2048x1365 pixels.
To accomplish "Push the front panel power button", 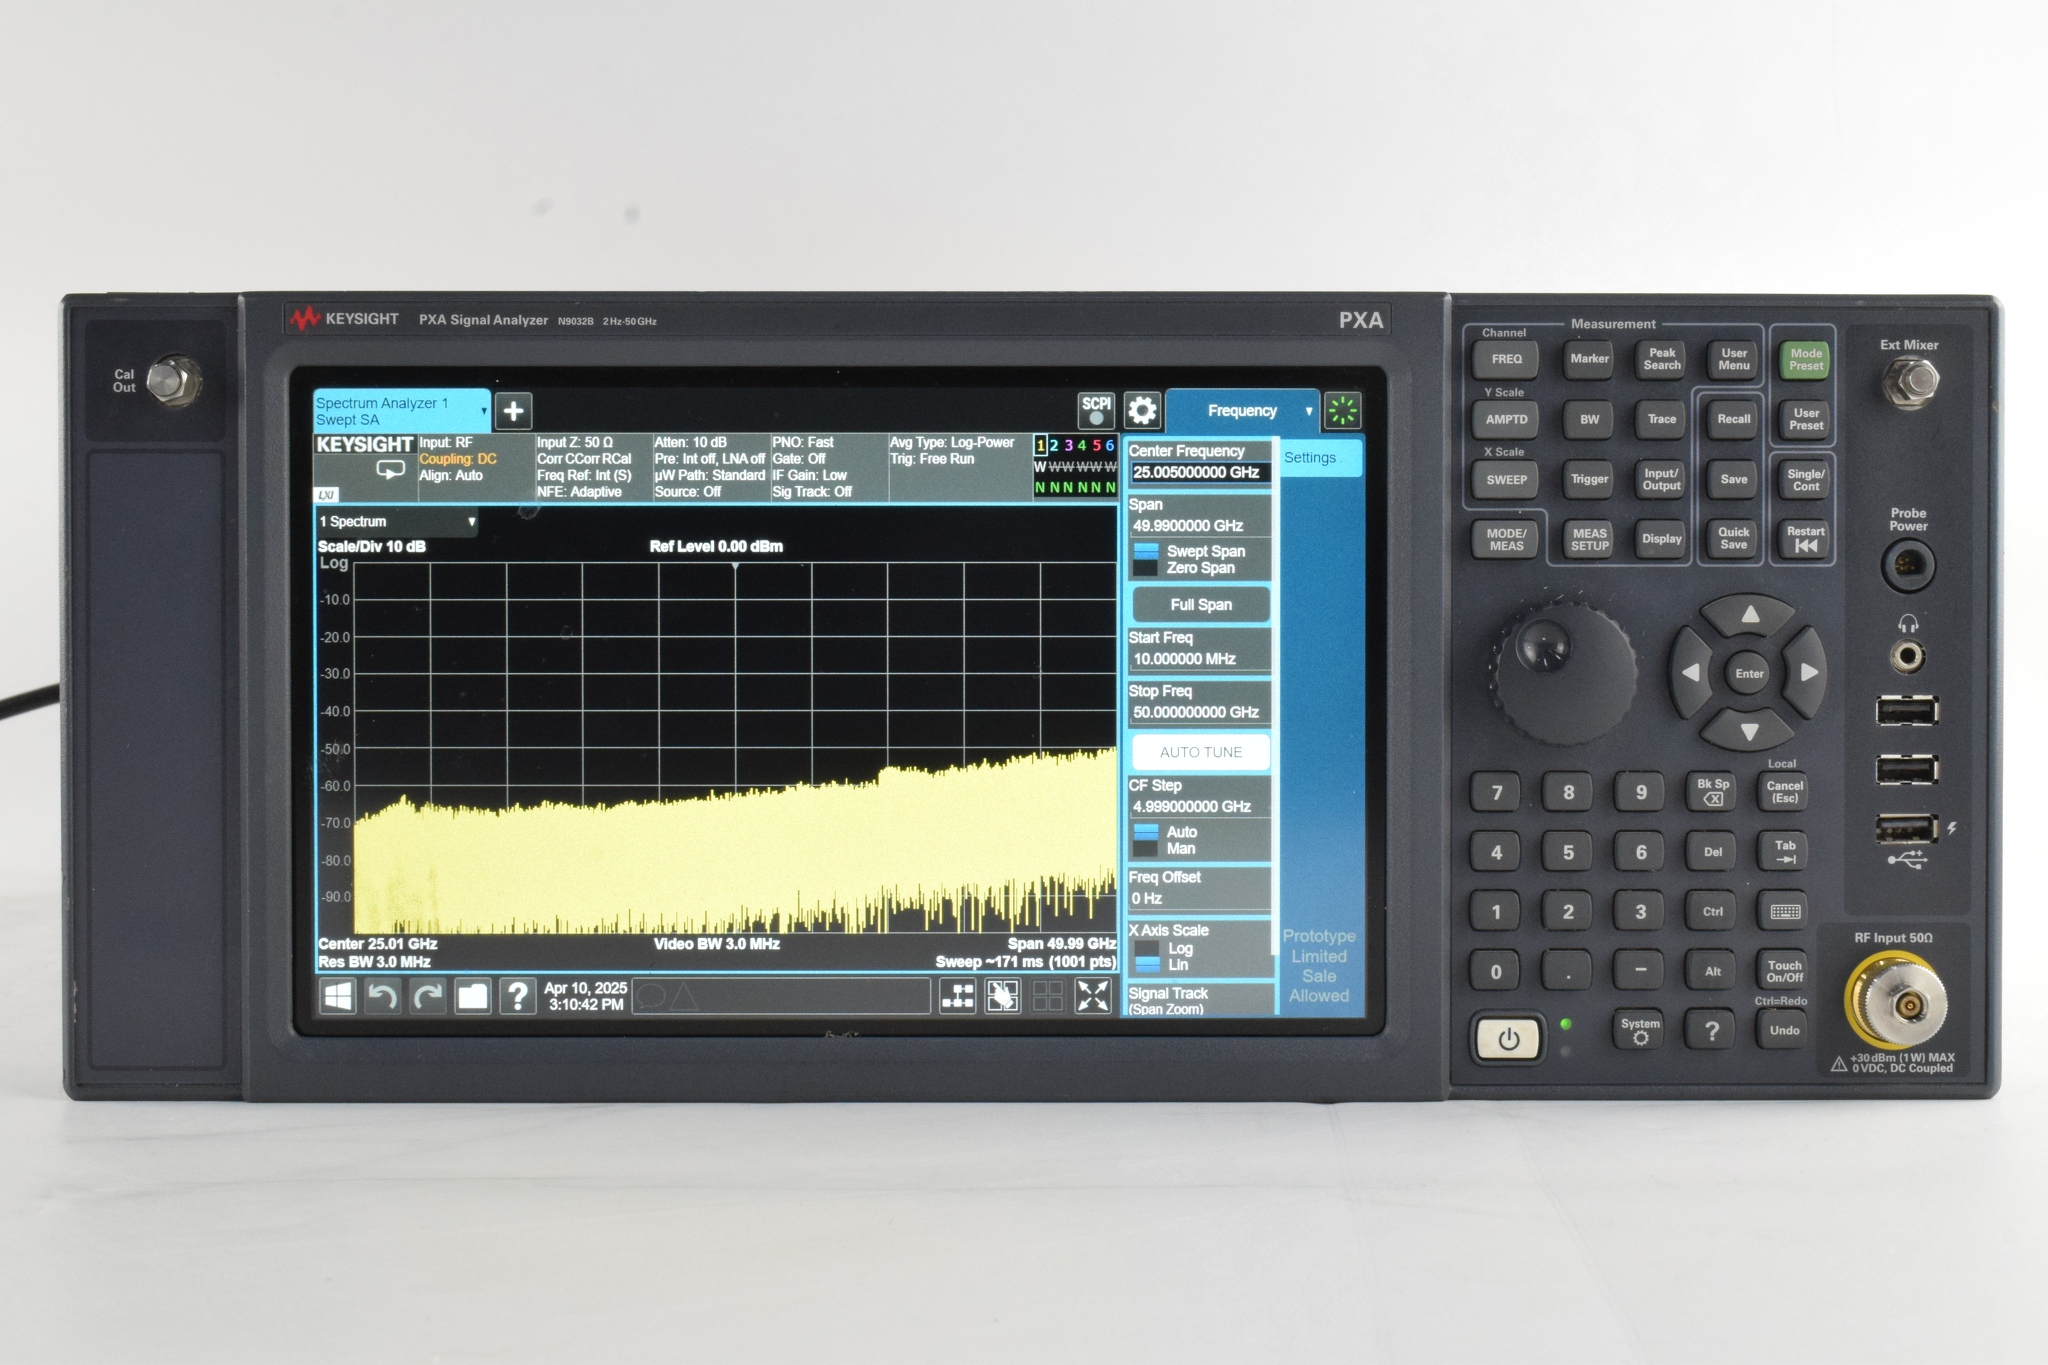I will (x=1508, y=1039).
